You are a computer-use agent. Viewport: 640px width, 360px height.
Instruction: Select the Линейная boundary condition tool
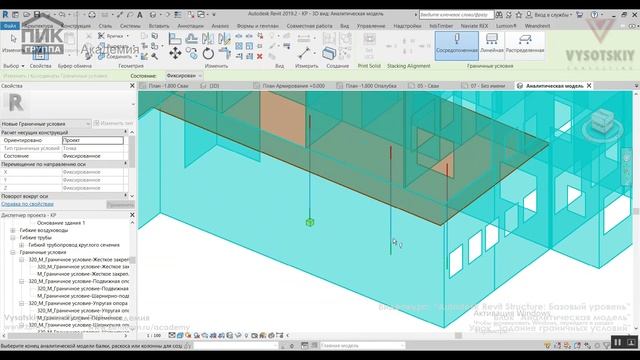(492, 46)
